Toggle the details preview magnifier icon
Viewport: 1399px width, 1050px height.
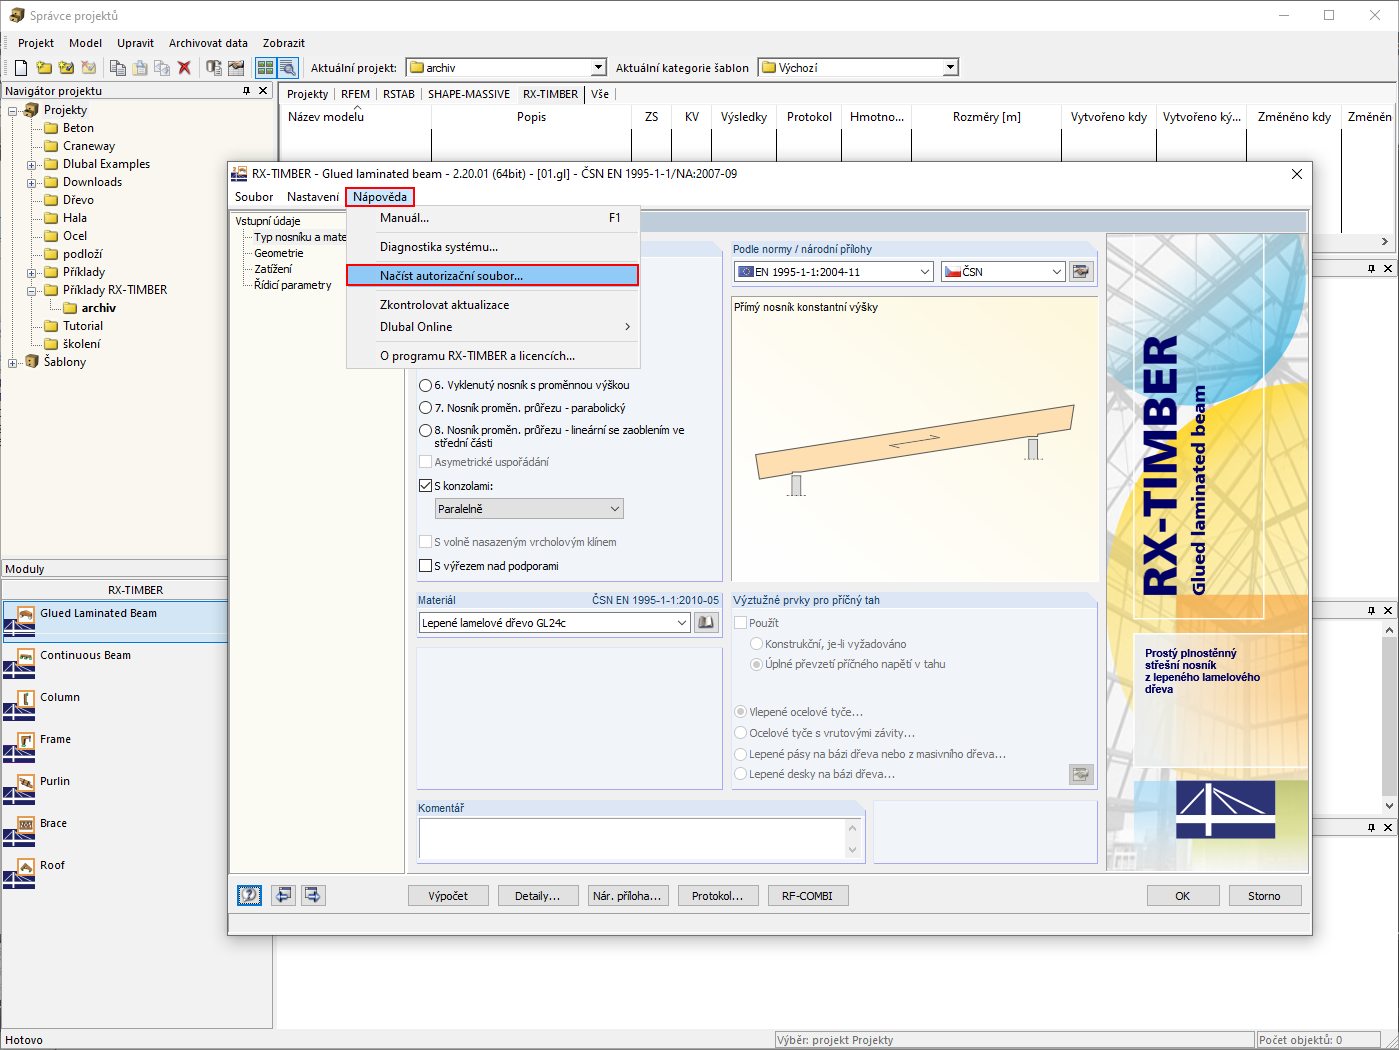pyautogui.click(x=288, y=68)
